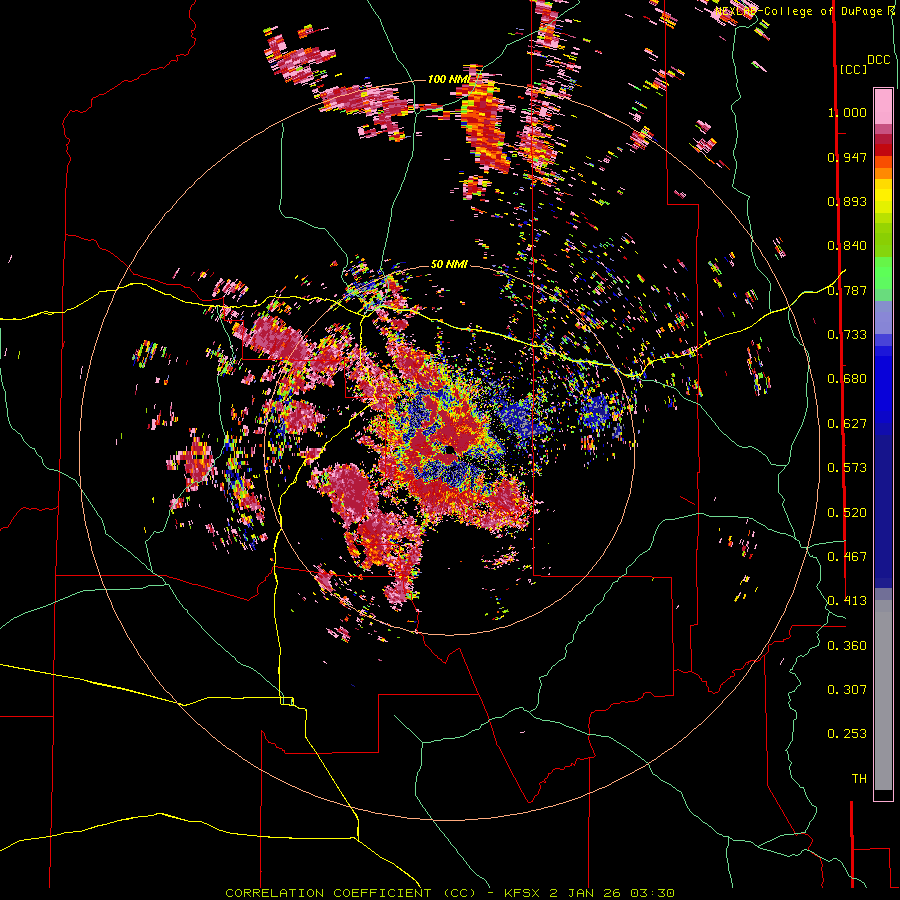Select the 0.787 legend value
900x900 pixels.
(x=847, y=290)
